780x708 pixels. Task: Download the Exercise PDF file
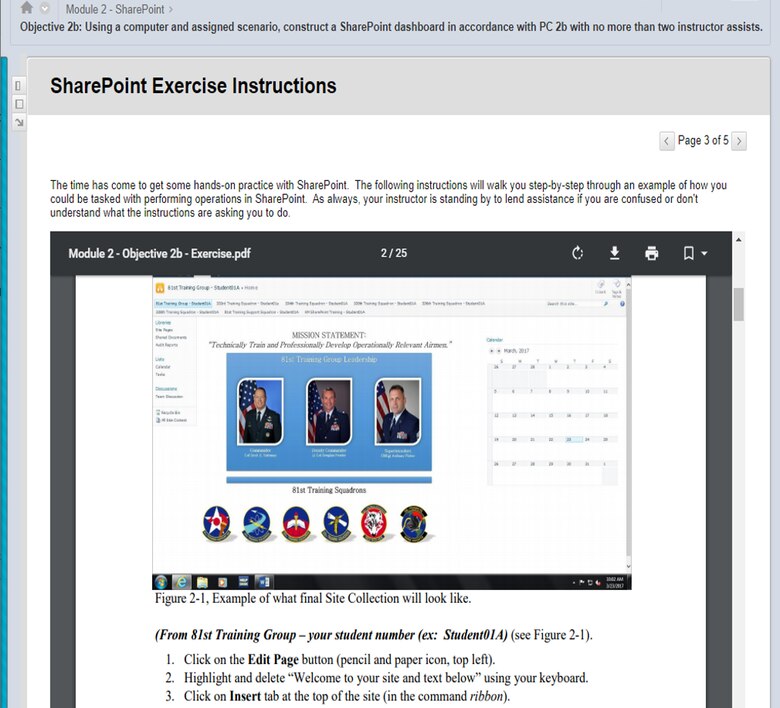point(615,253)
